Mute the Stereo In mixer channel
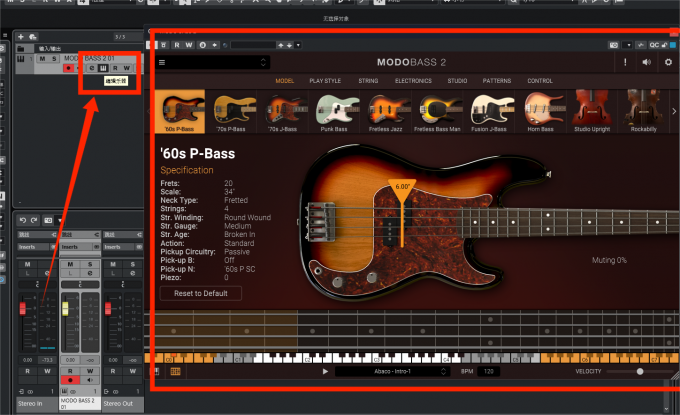The width and height of the screenshot is (680, 415). pyautogui.click(x=27, y=264)
